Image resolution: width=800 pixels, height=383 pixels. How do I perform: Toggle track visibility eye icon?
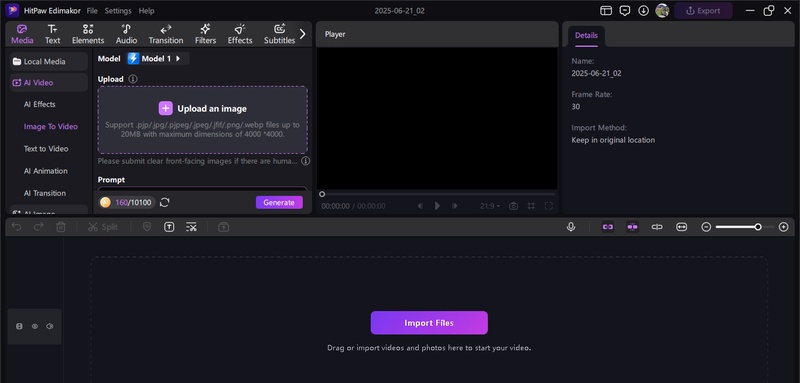[35, 326]
